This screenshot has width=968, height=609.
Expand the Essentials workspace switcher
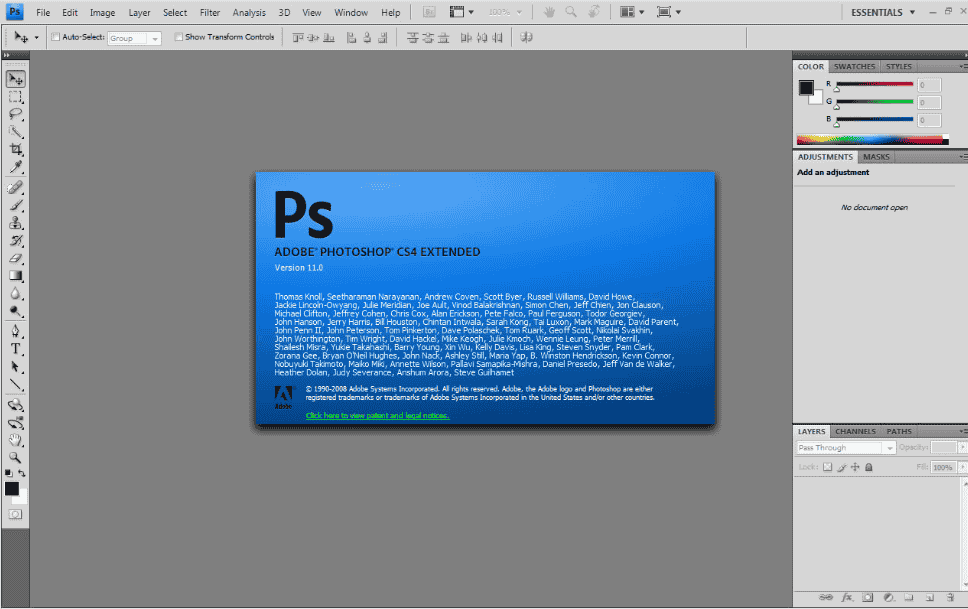[x=883, y=12]
